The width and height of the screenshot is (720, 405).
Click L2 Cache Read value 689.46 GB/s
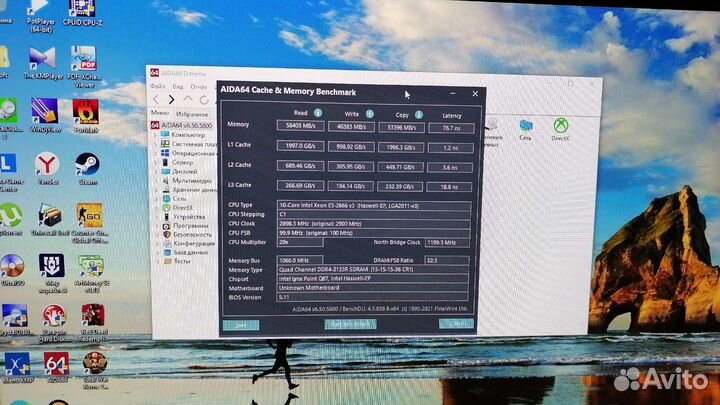click(x=300, y=165)
